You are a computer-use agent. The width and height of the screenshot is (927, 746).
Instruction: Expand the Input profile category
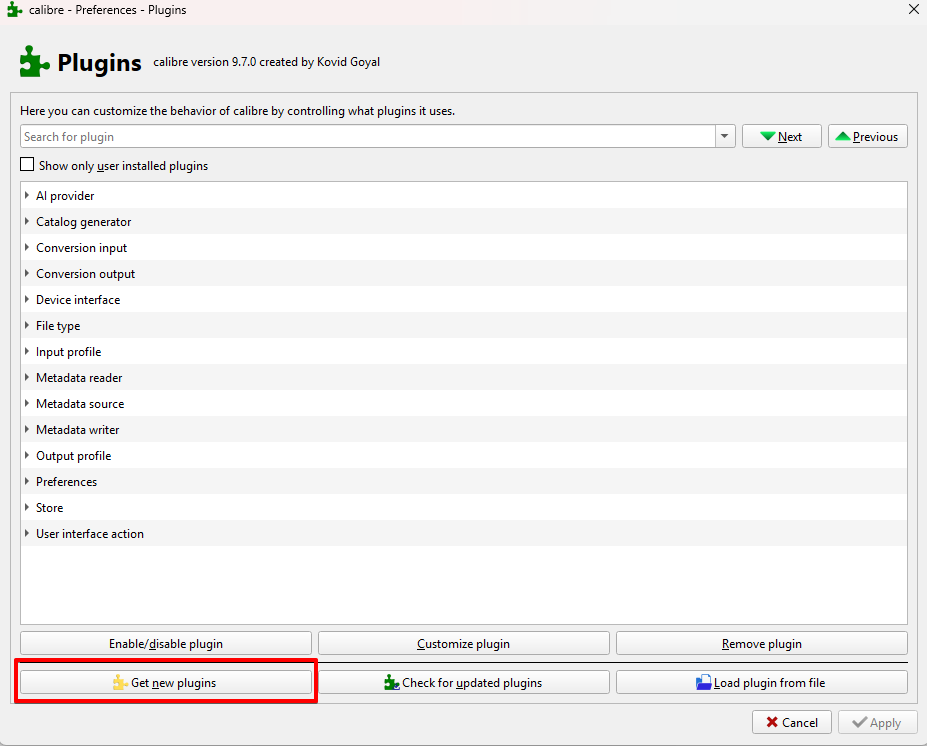click(27, 351)
